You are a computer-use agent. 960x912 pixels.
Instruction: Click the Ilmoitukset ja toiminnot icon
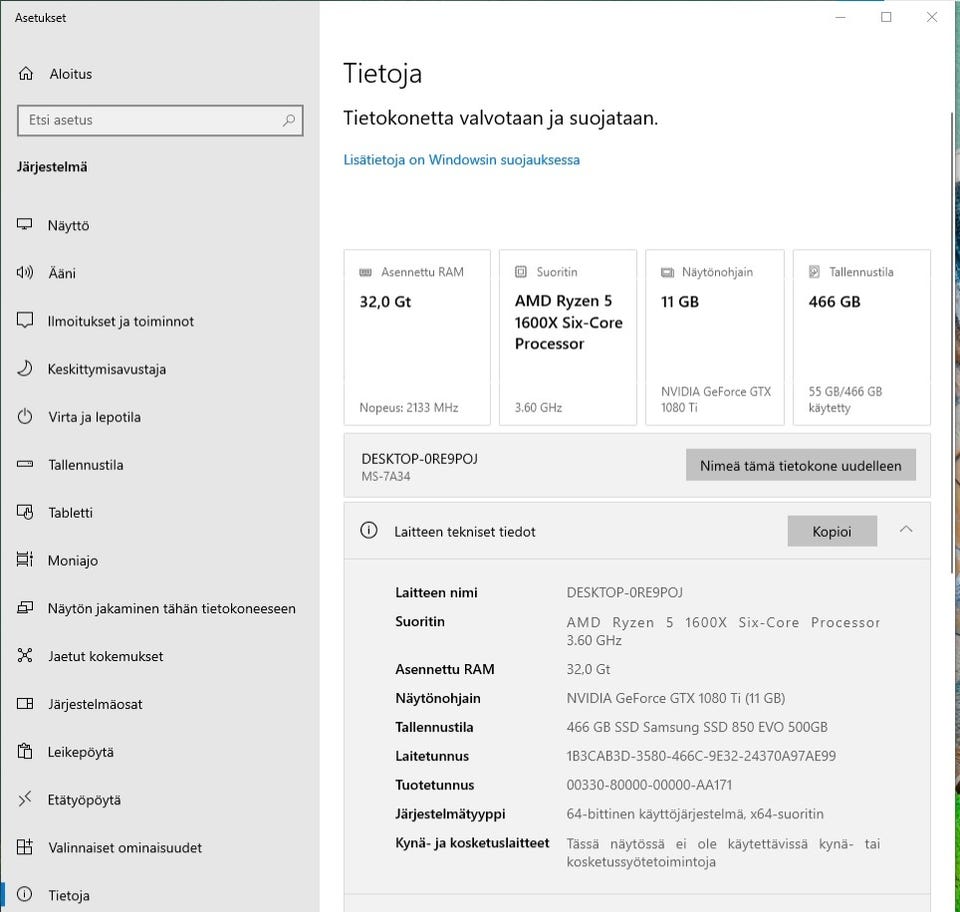pyautogui.click(x=24, y=320)
